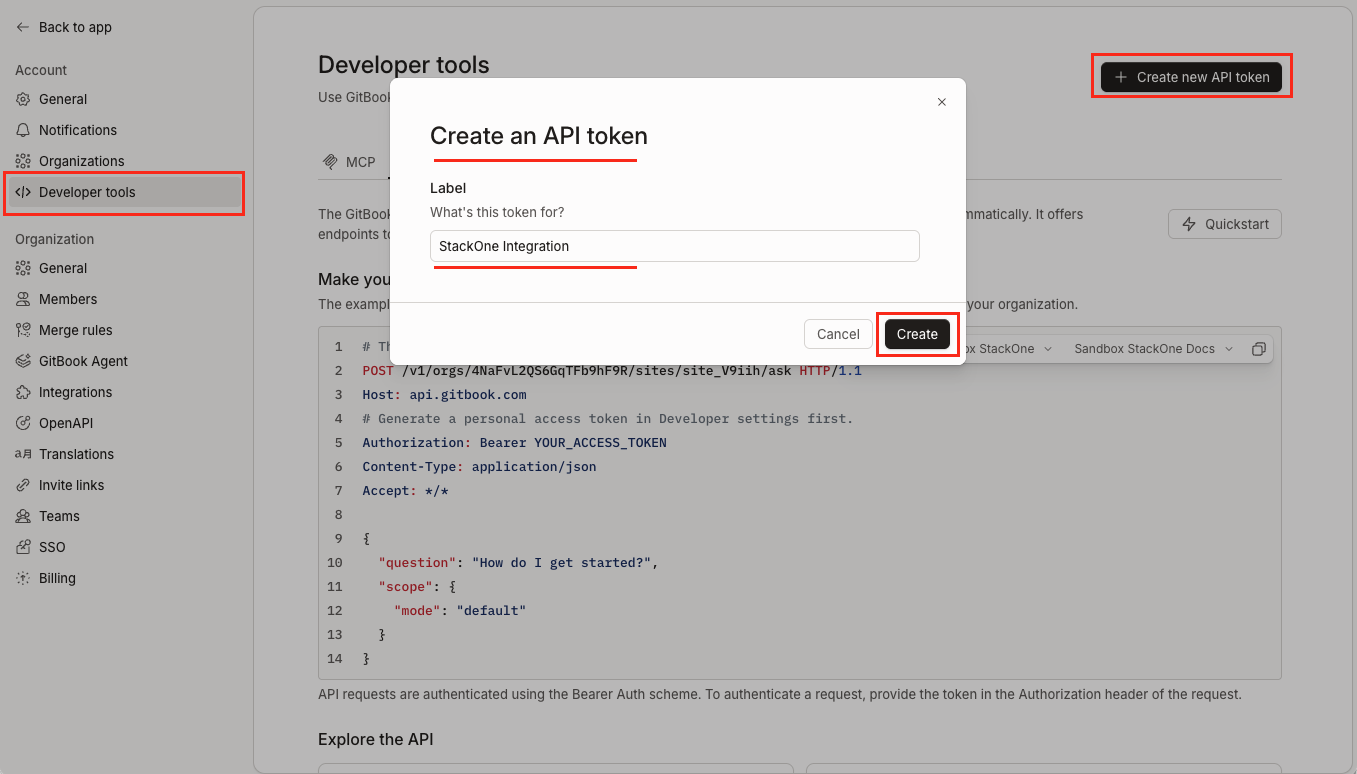Screen dimensions: 1357x774
Task: Open the Quickstart button
Action: click(1225, 224)
